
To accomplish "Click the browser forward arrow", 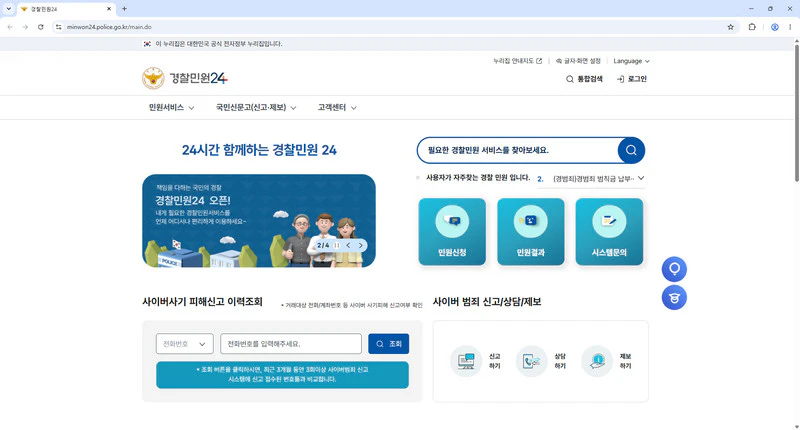I will pos(25,27).
